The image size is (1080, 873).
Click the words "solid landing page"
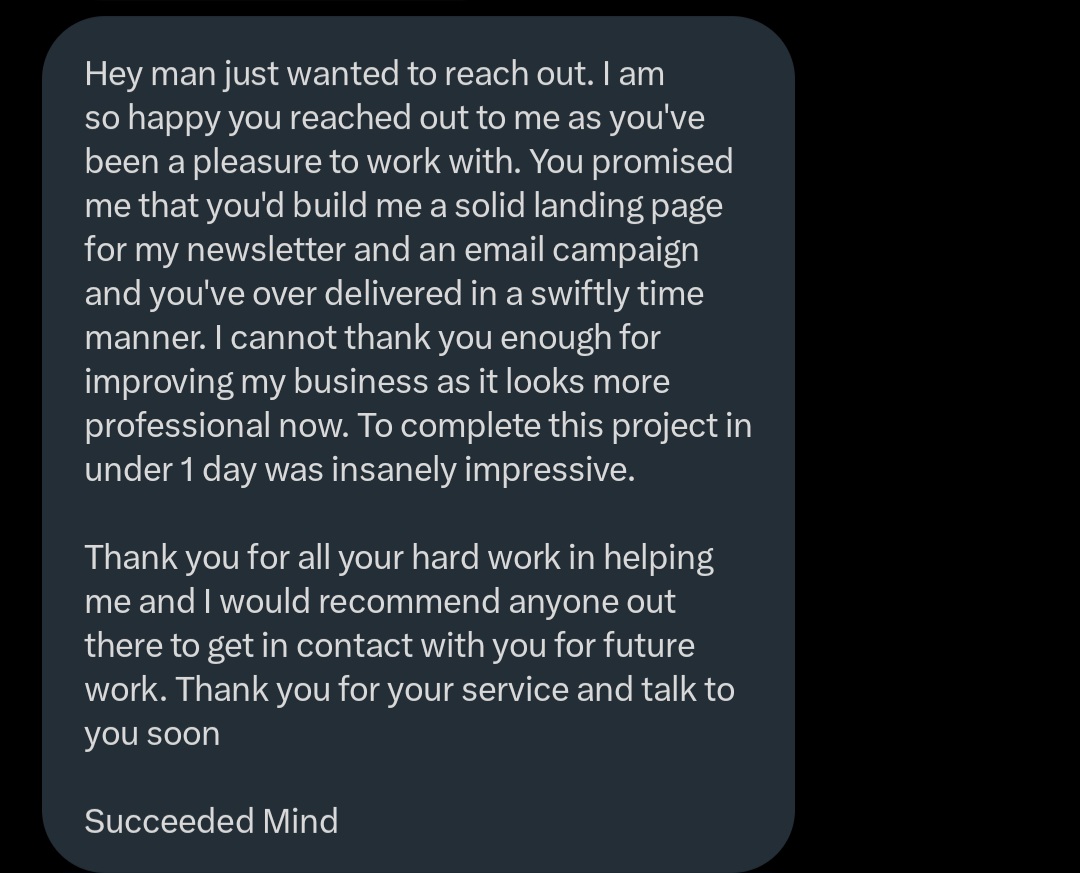(x=588, y=206)
